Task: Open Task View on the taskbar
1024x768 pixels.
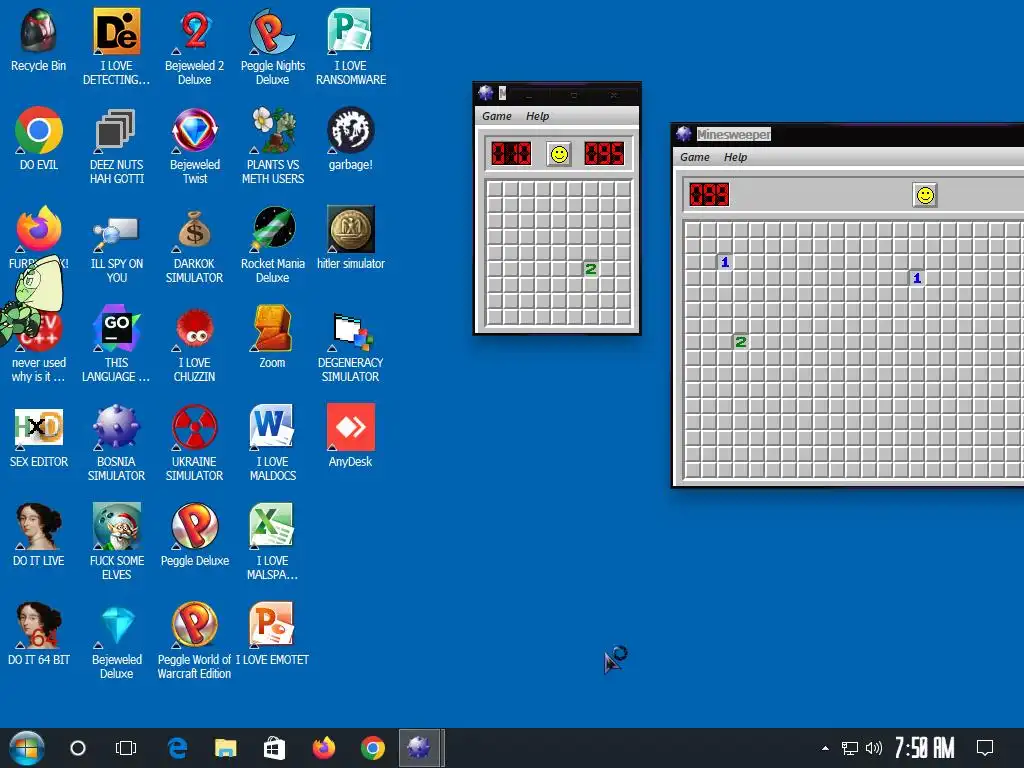Action: [126, 748]
